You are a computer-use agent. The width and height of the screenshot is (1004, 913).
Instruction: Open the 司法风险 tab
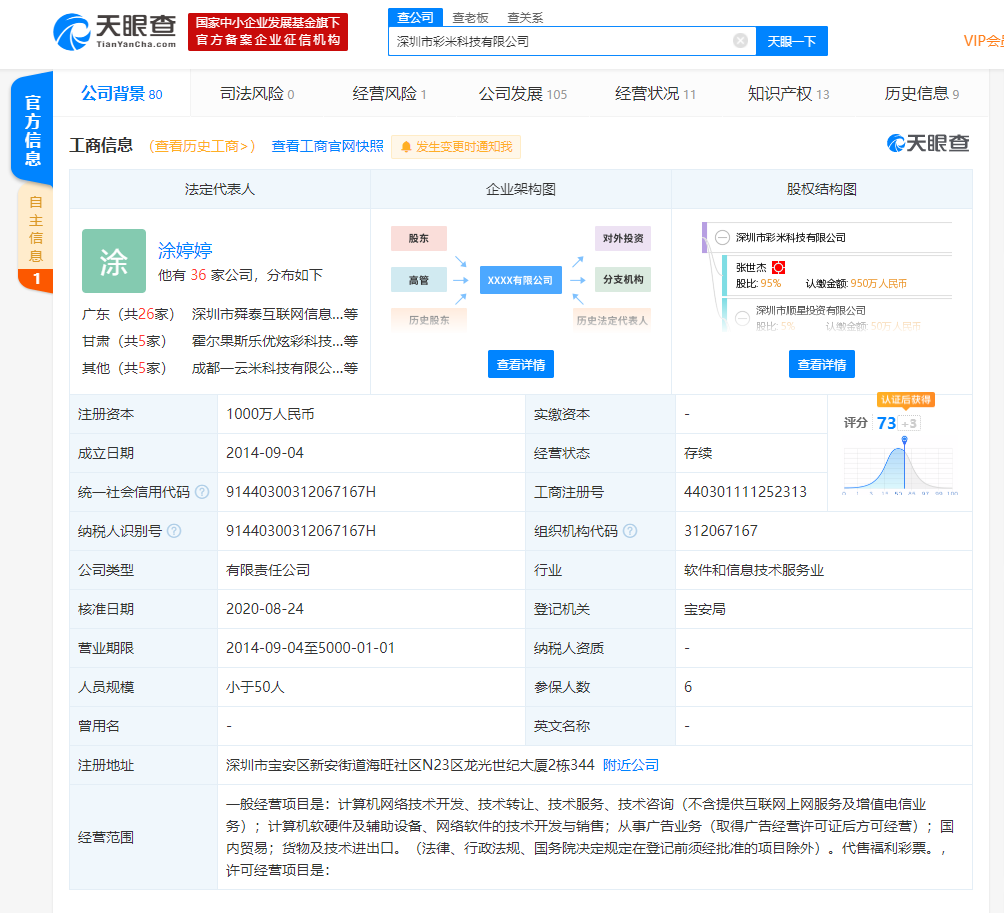click(257, 94)
